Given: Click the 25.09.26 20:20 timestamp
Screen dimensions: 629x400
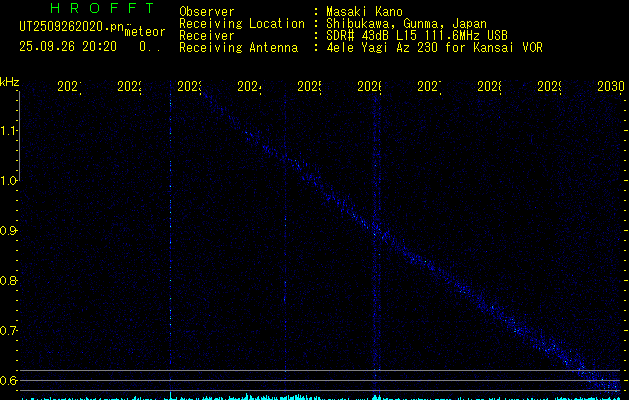Looking at the screenshot, I should pyautogui.click(x=68, y=46).
